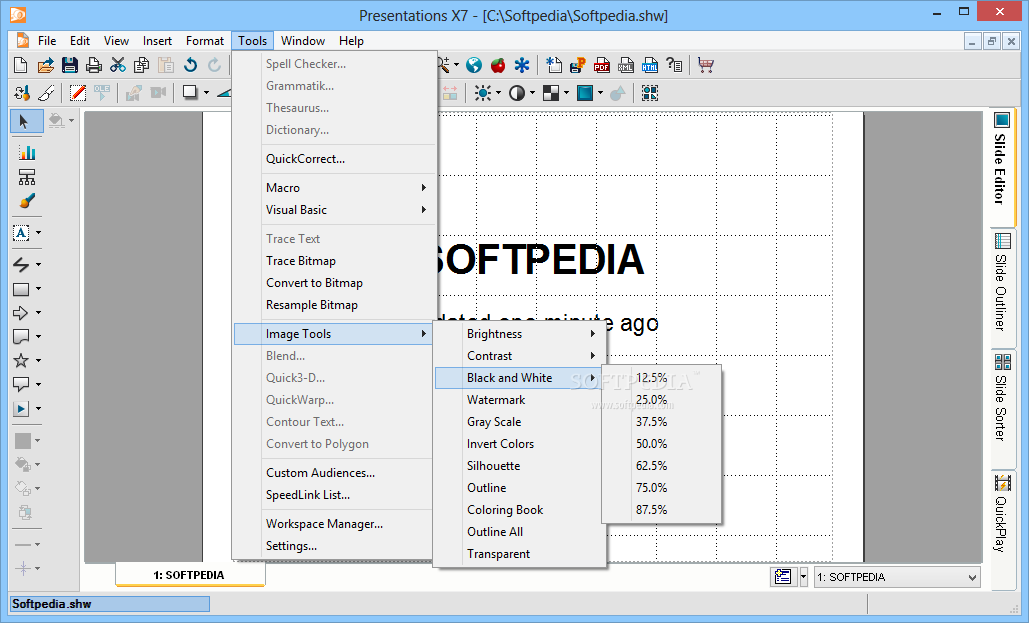Click the question mark help icon
Viewport: 1029px width, 623px height.
[x=674, y=65]
